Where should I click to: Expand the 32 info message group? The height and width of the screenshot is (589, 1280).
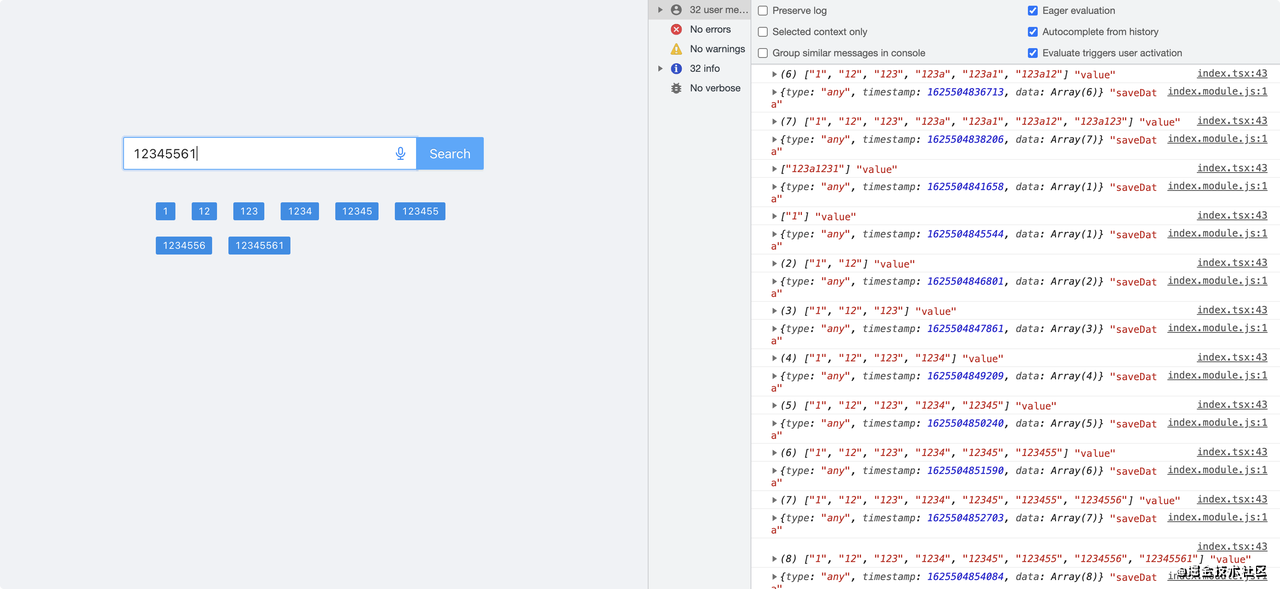pyautogui.click(x=660, y=68)
